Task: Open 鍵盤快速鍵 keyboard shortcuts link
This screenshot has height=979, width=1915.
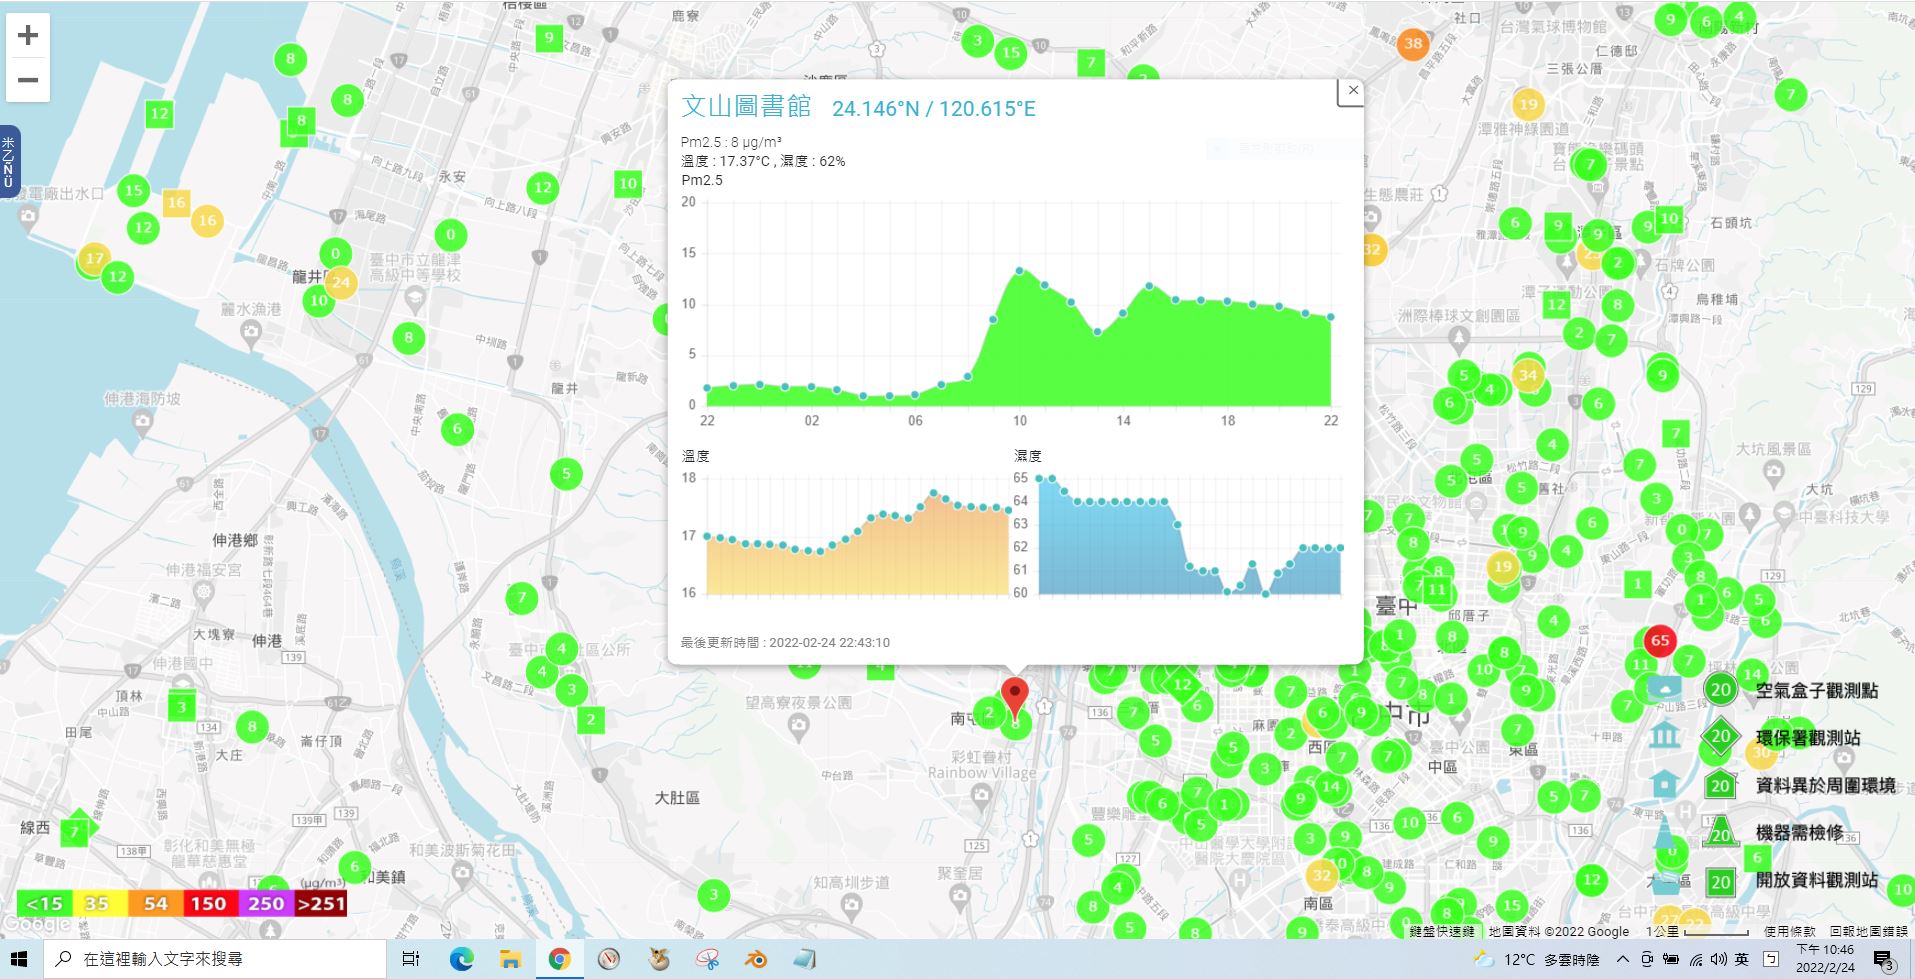Action: (1442, 931)
